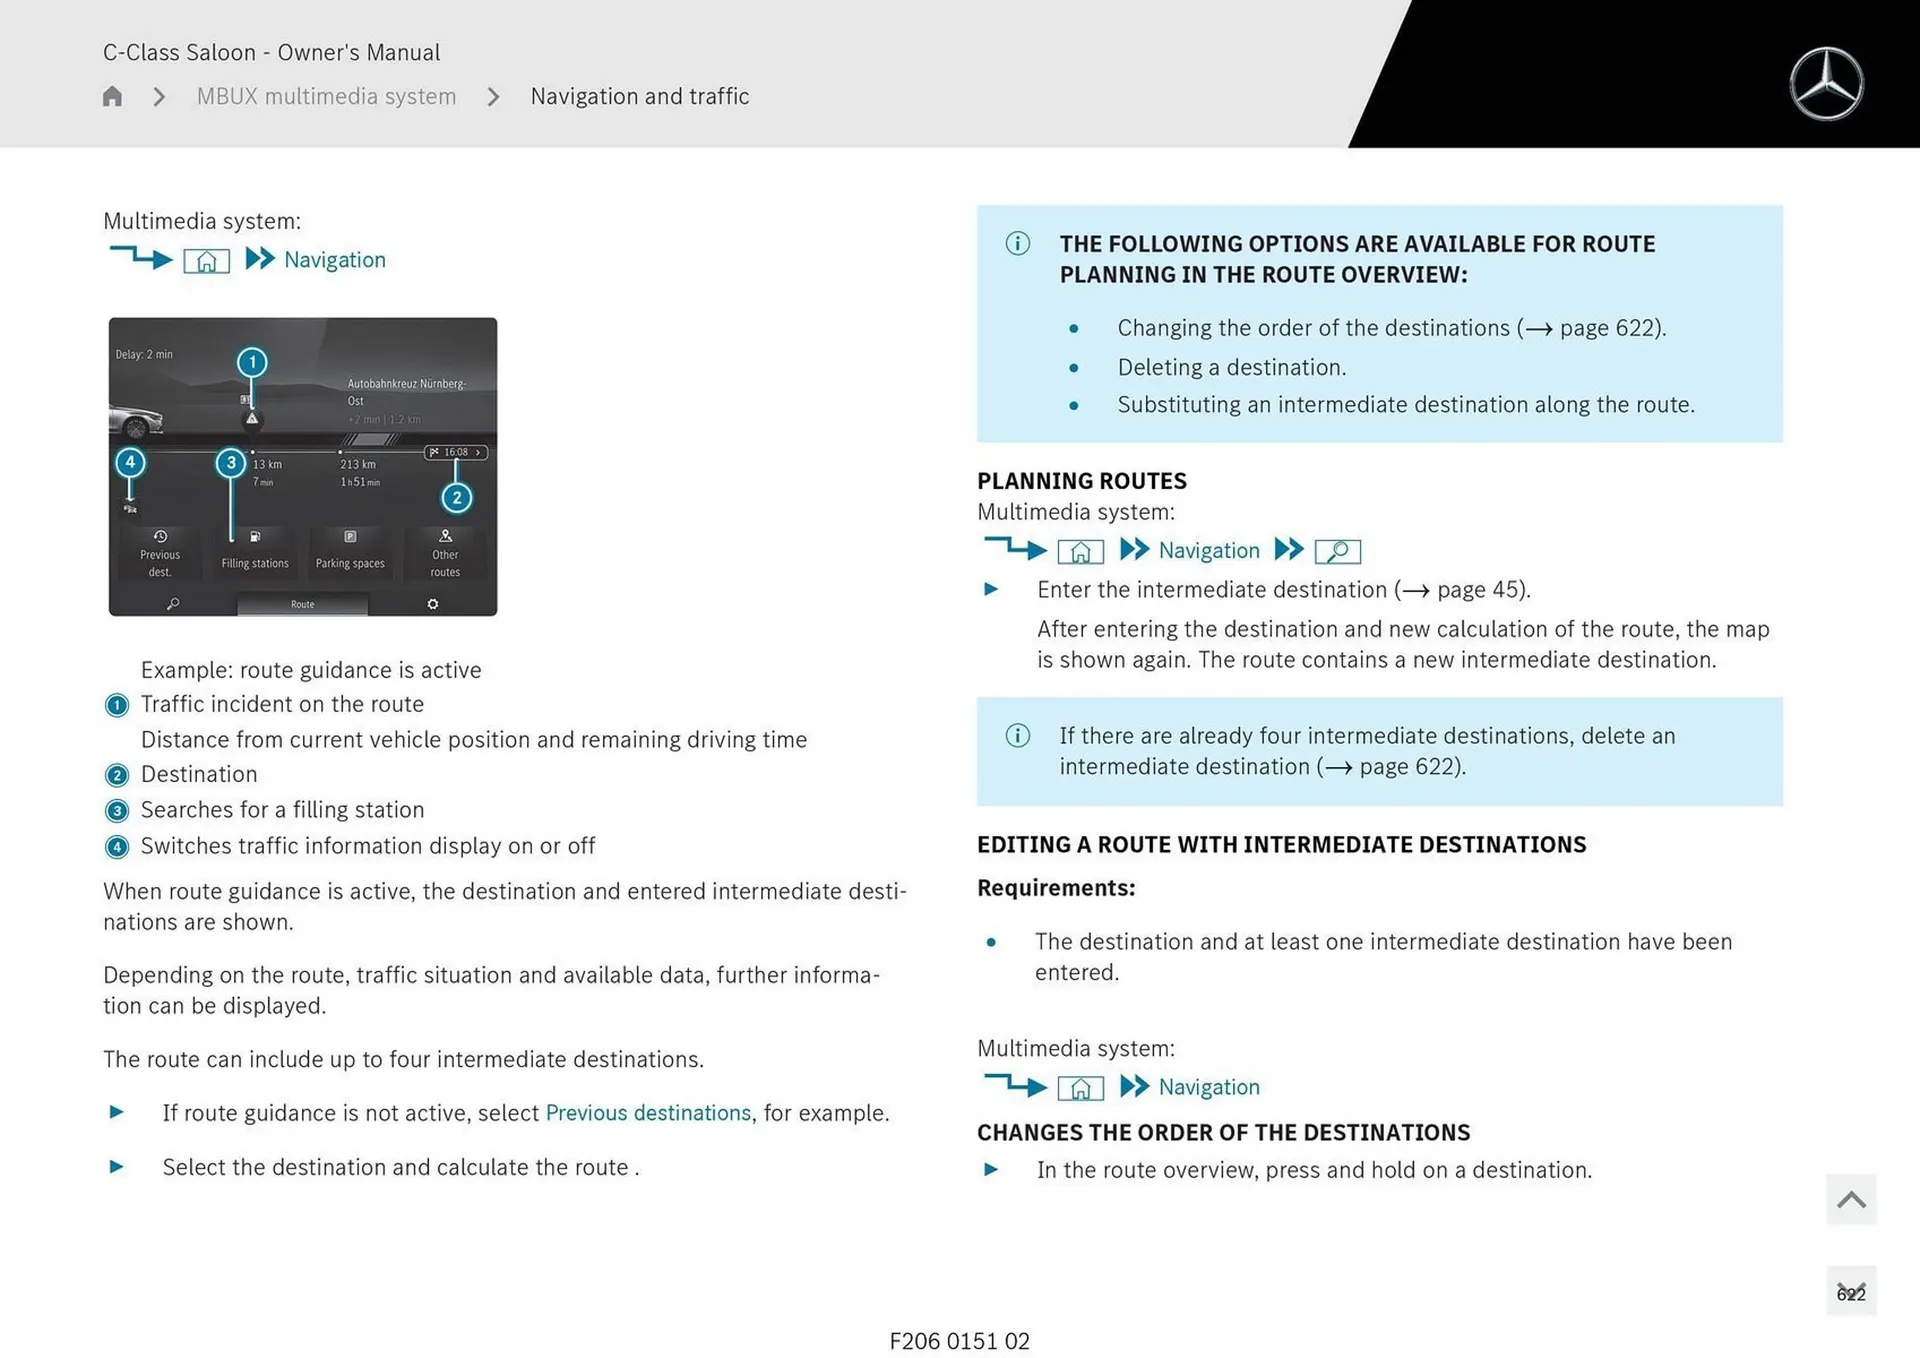Click the chevron after MBUX multimedia system breadcrumb
The height and width of the screenshot is (1358, 1920).
492,96
